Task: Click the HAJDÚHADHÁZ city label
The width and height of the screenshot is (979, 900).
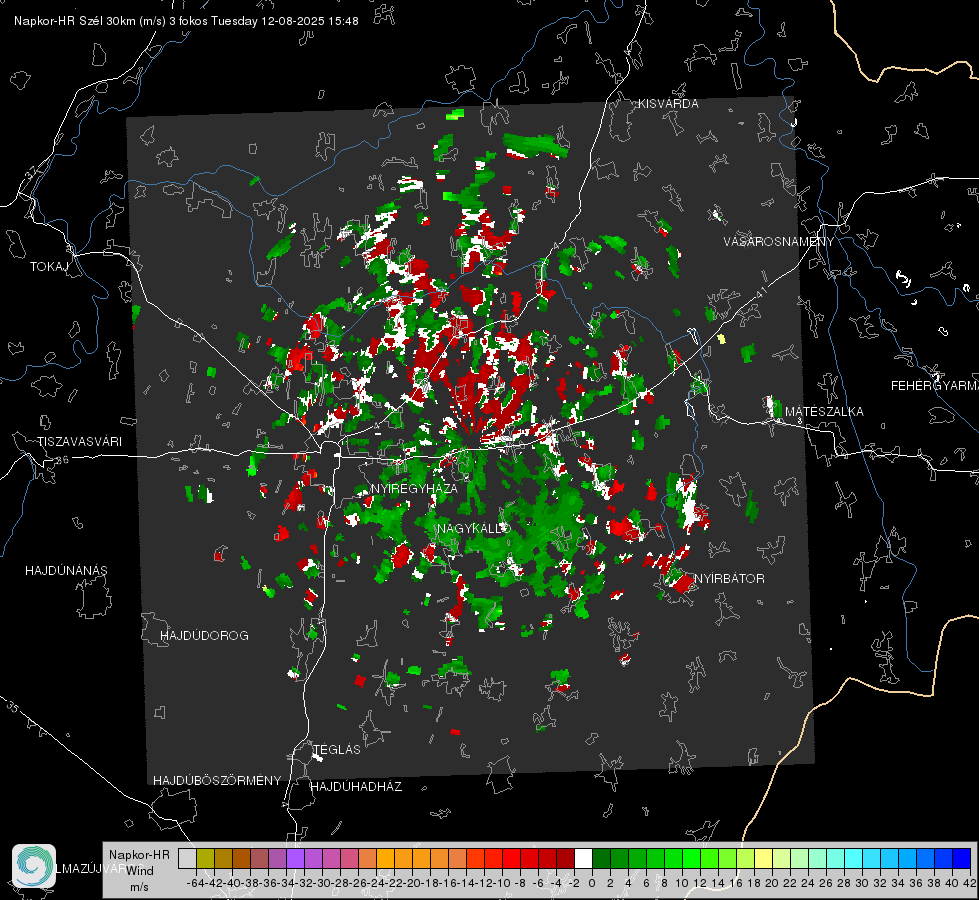Action: pos(357,787)
